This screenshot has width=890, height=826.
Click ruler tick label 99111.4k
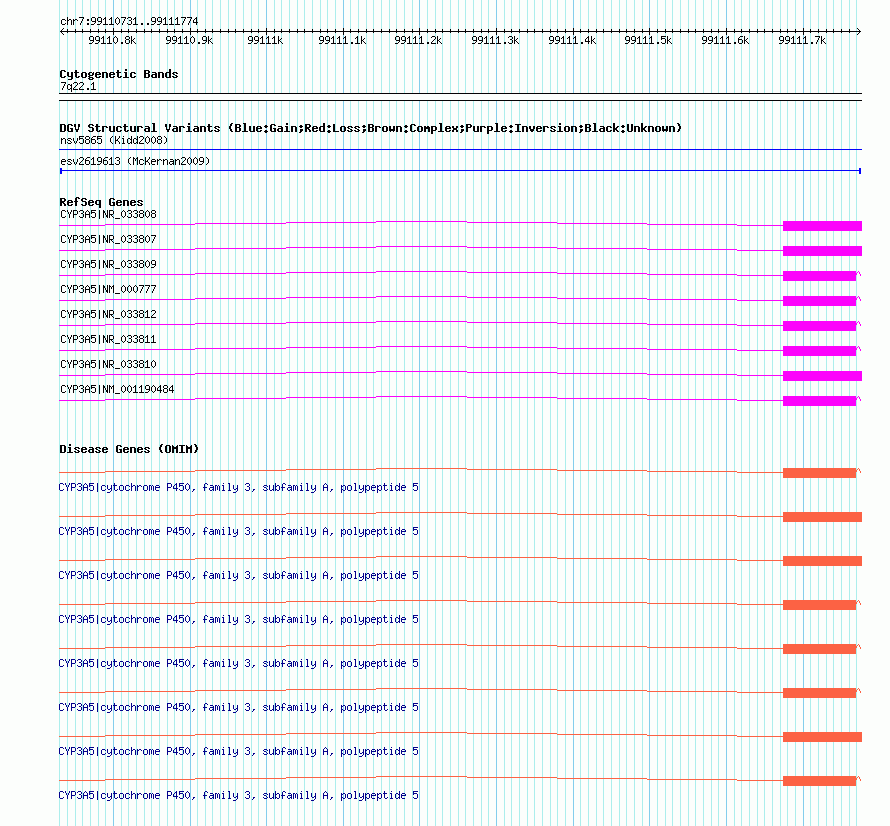coord(572,40)
